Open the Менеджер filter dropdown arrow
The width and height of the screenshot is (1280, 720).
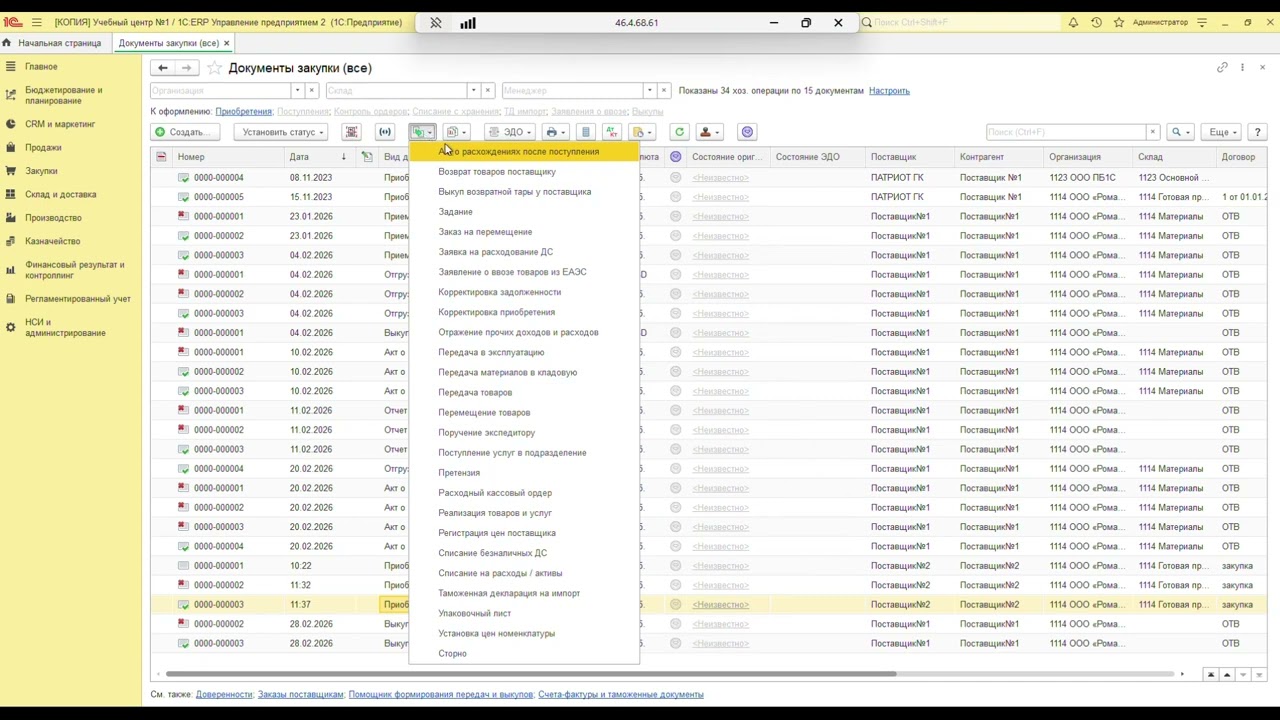[x=649, y=90]
